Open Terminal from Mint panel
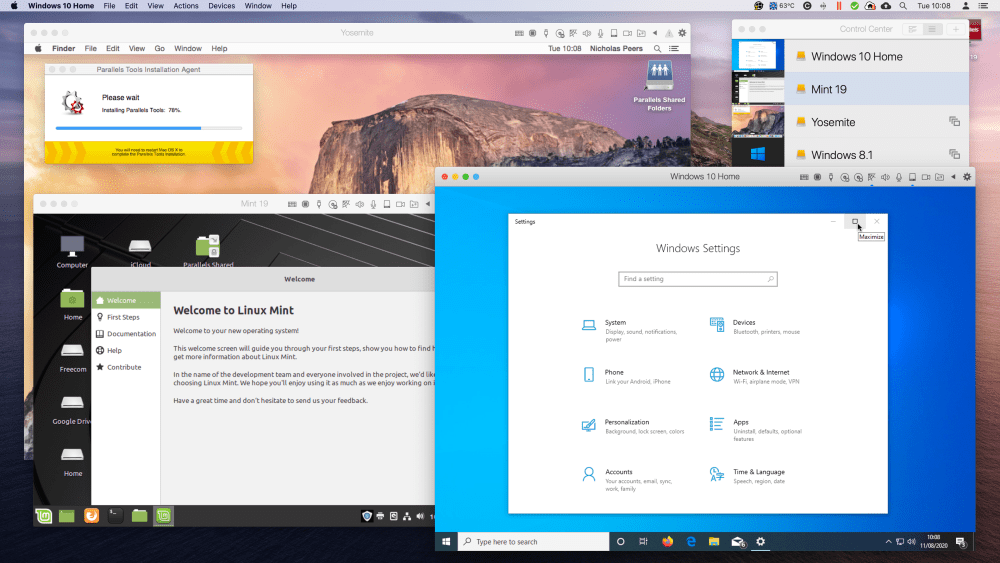This screenshot has height=563, width=1000. [x=115, y=515]
